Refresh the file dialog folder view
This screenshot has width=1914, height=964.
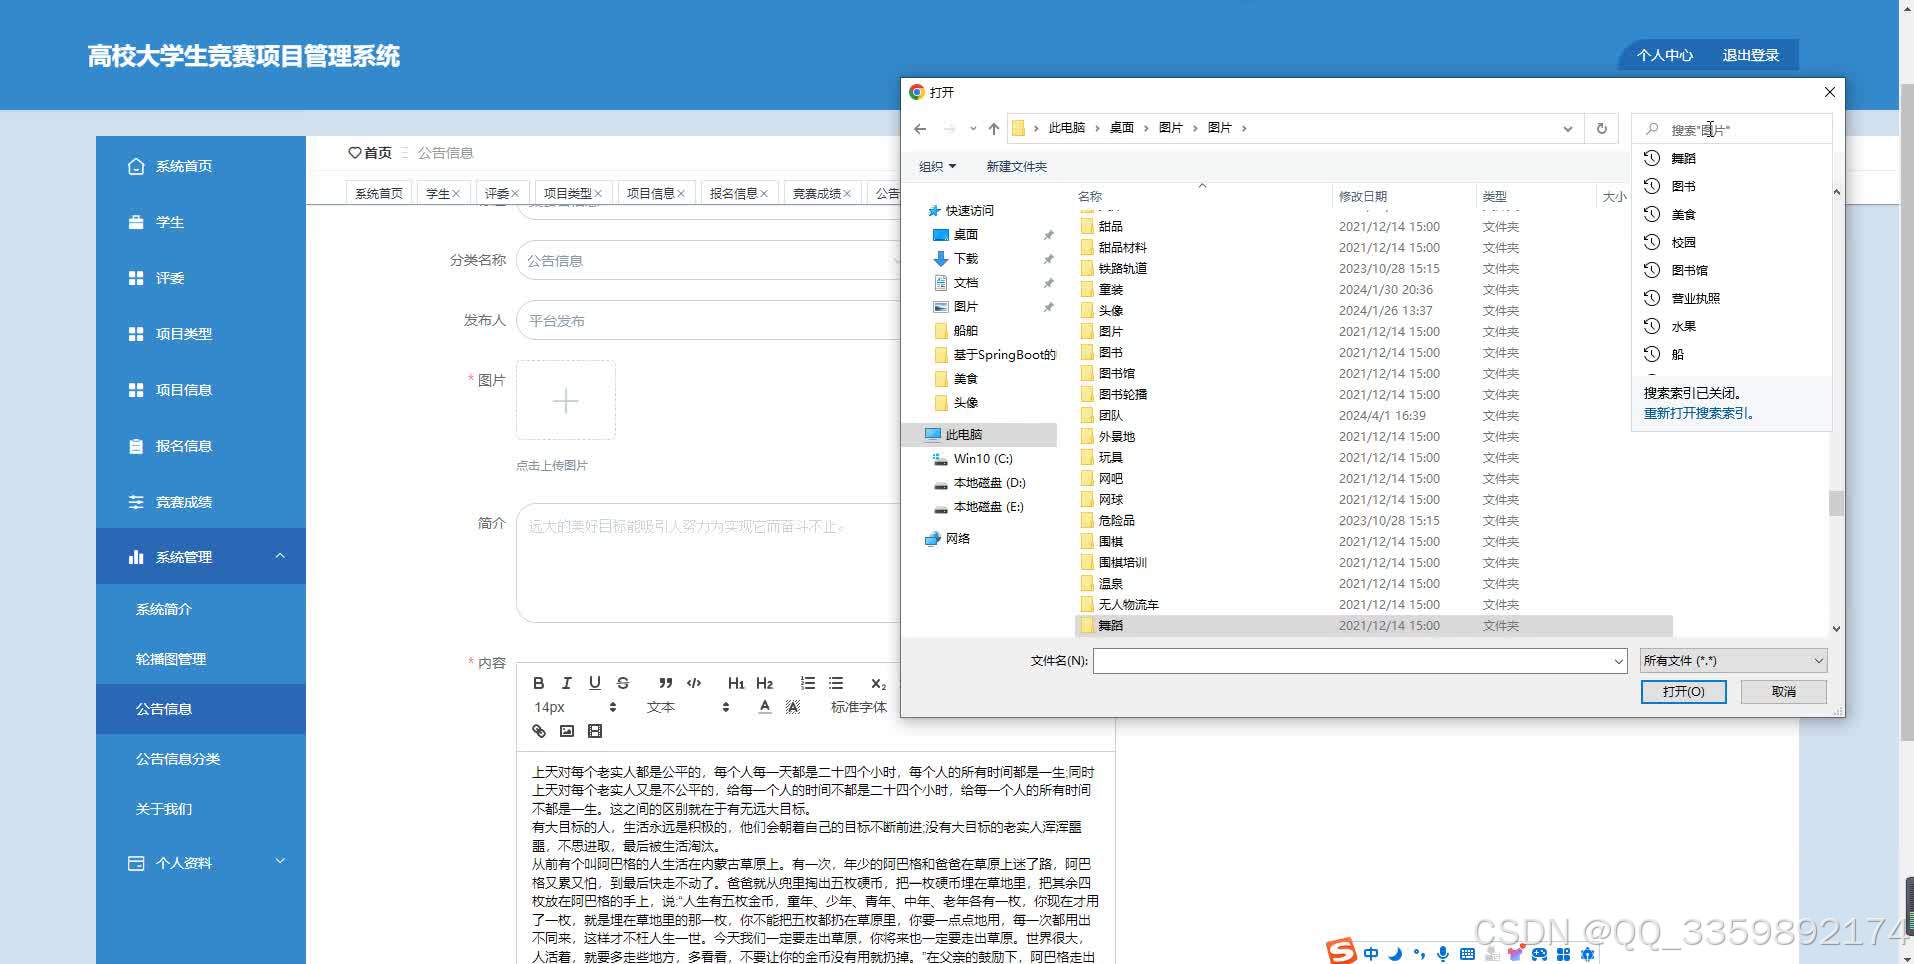pos(1601,128)
